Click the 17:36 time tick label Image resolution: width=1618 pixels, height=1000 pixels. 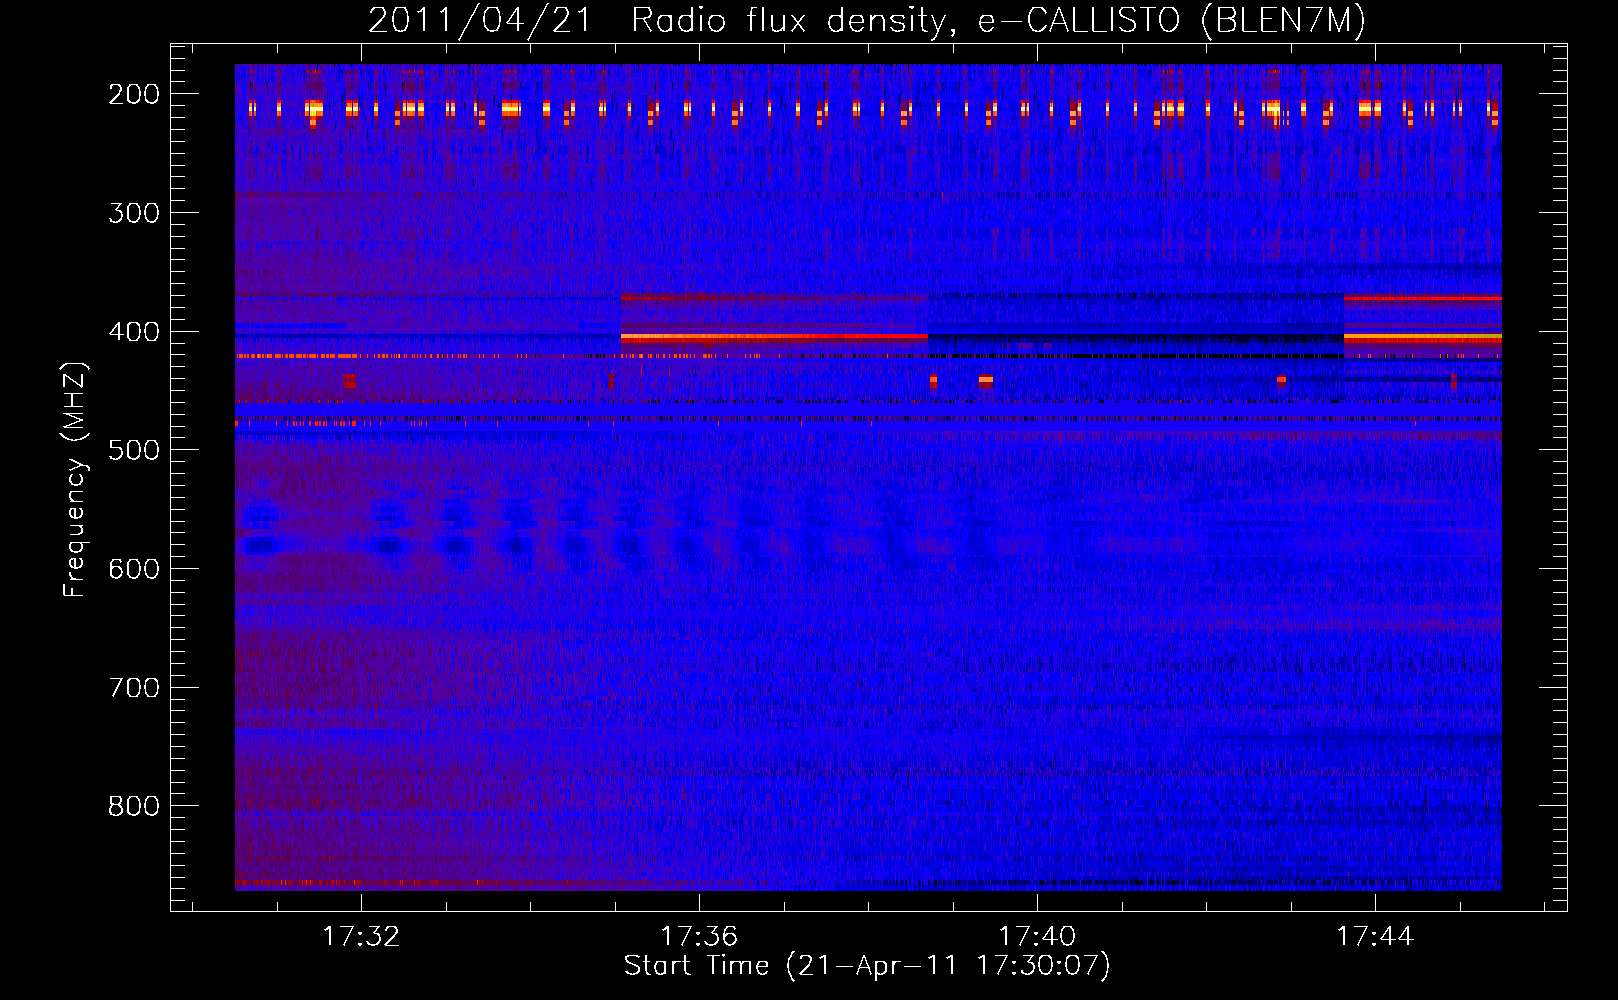(x=699, y=936)
